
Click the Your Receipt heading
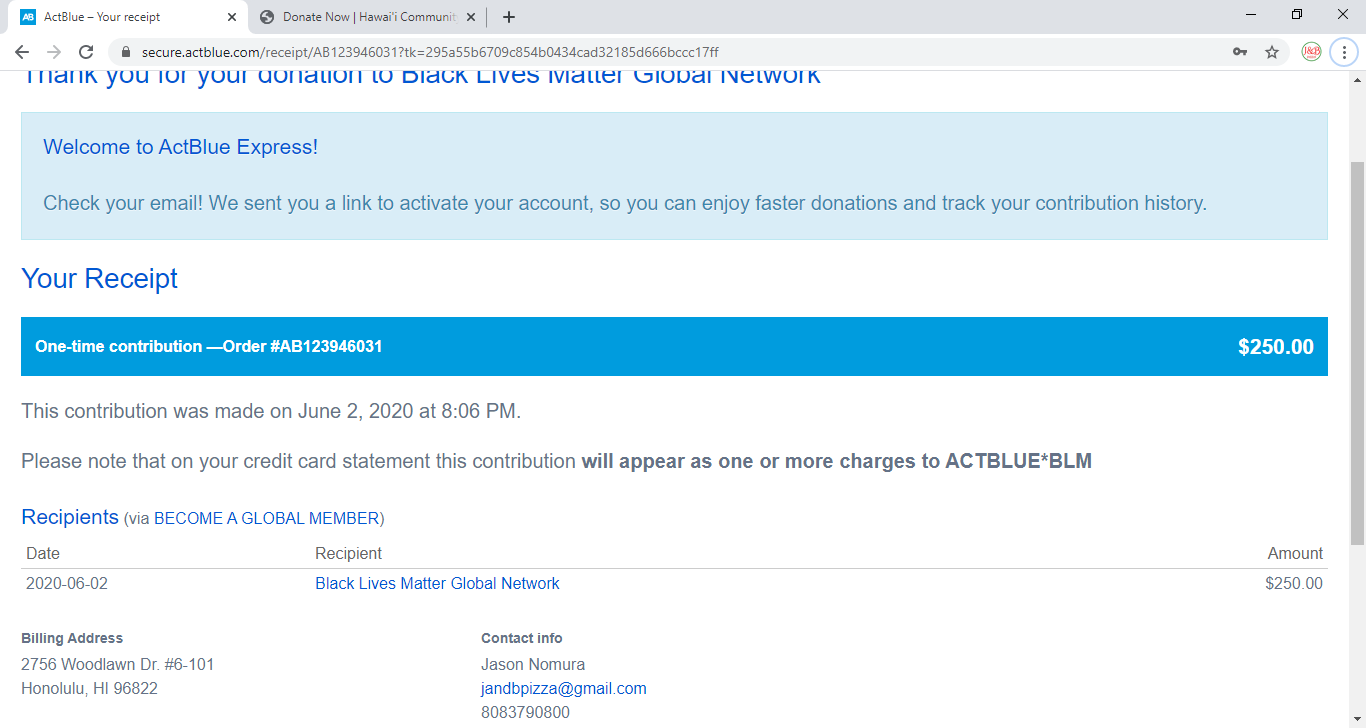tap(99, 278)
